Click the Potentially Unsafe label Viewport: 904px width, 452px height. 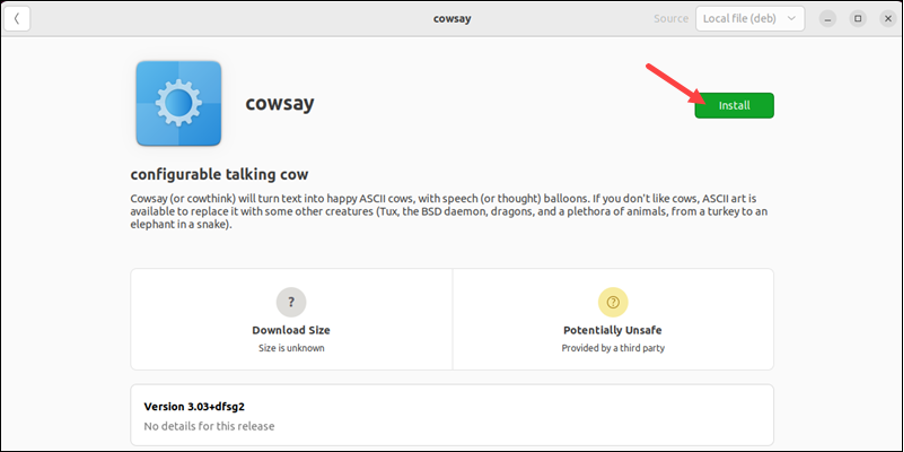click(612, 330)
